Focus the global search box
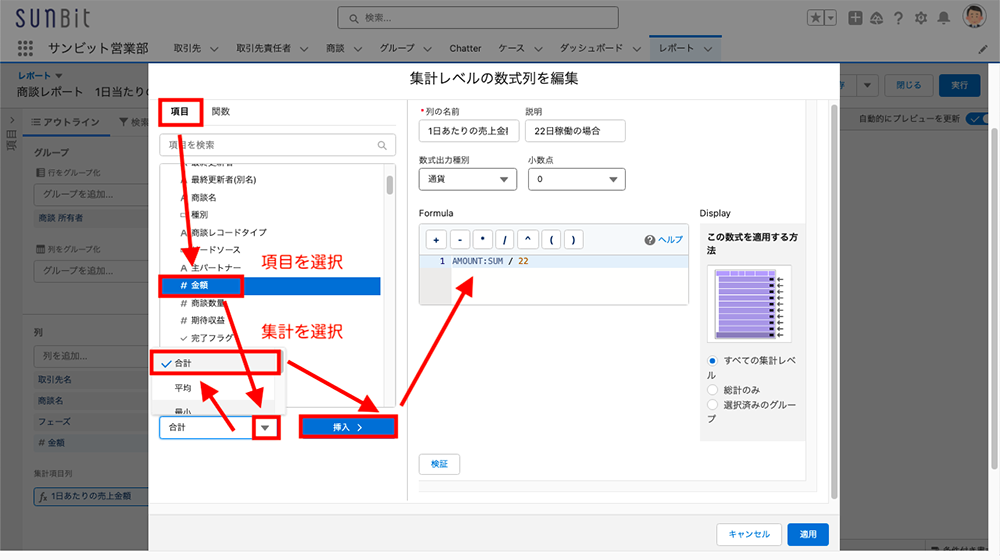1000x560 pixels. (478, 18)
